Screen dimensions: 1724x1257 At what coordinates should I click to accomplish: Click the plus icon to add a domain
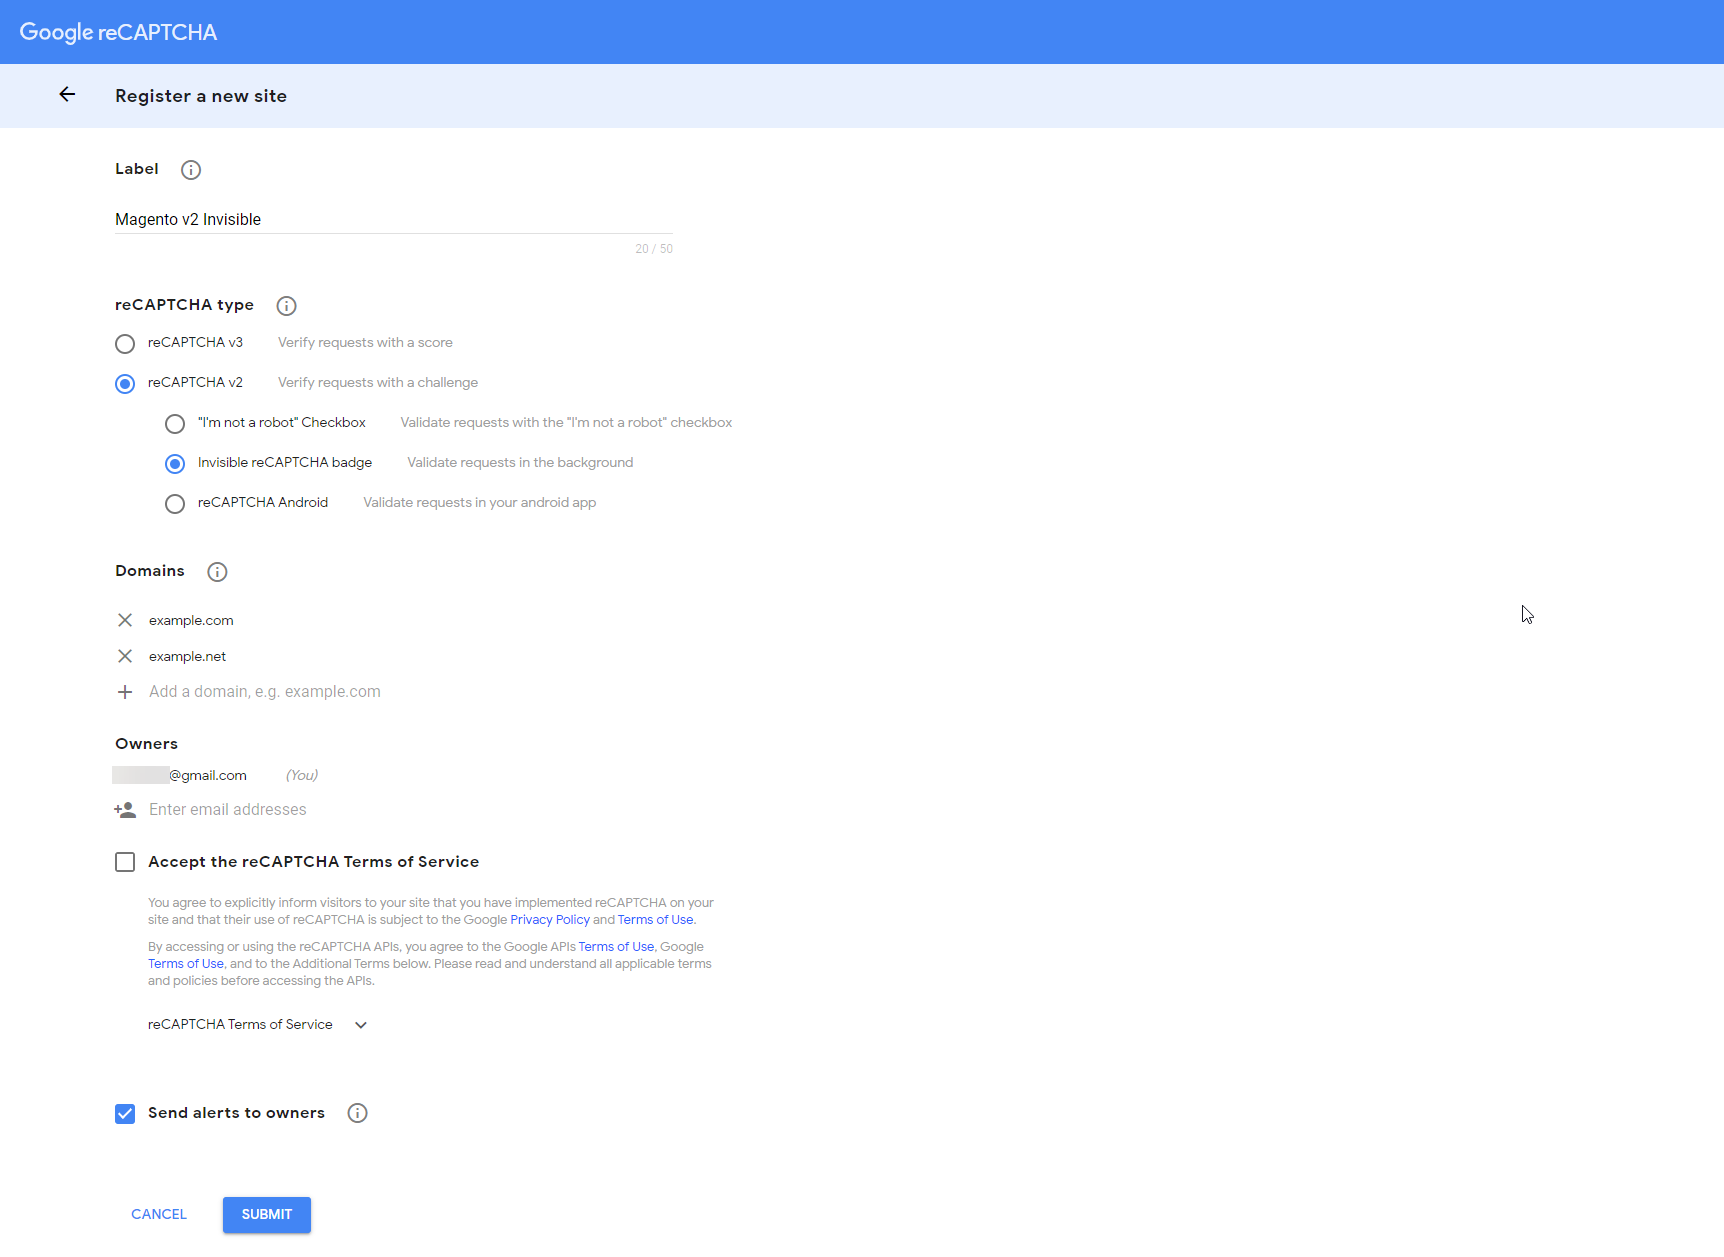(x=125, y=692)
